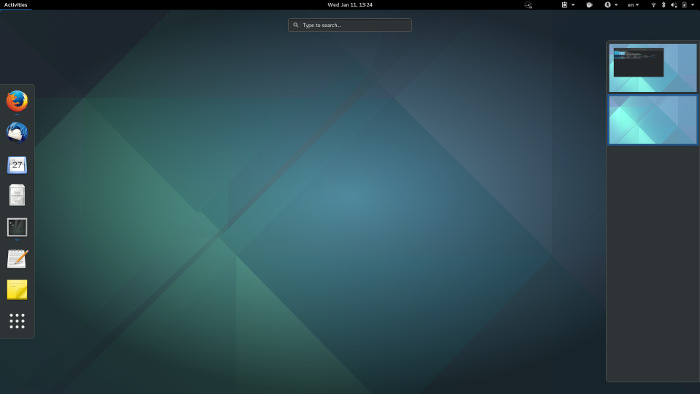Open the Files cabinet icon in the dash
The height and width of the screenshot is (394, 700).
[x=17, y=195]
